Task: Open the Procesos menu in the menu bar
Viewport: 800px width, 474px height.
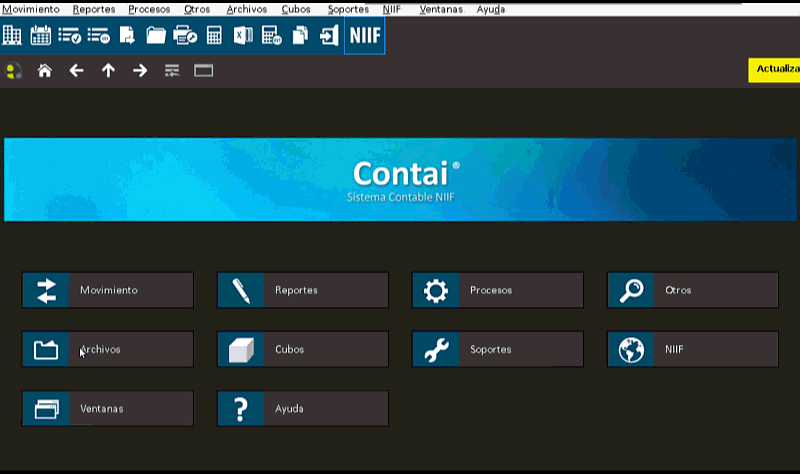Action: click(149, 9)
